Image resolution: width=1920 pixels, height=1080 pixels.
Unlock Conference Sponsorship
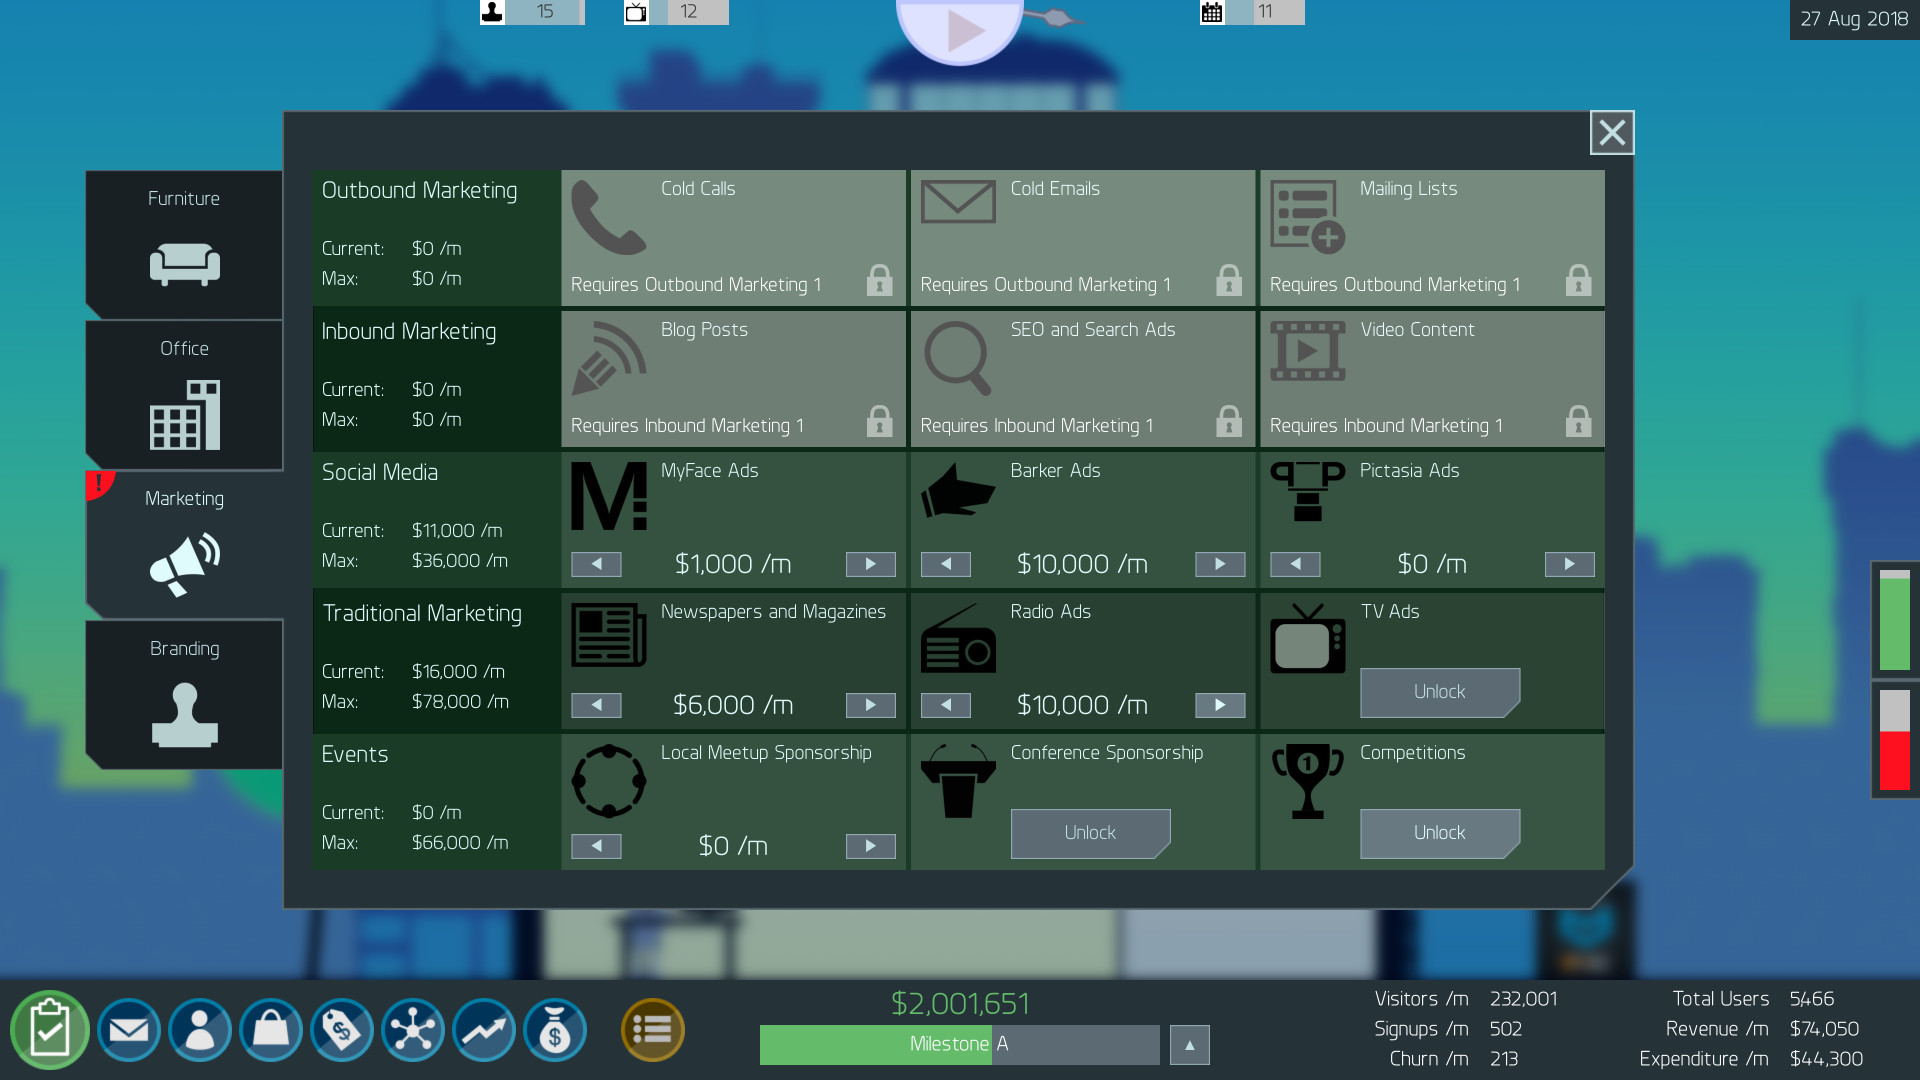[1090, 833]
